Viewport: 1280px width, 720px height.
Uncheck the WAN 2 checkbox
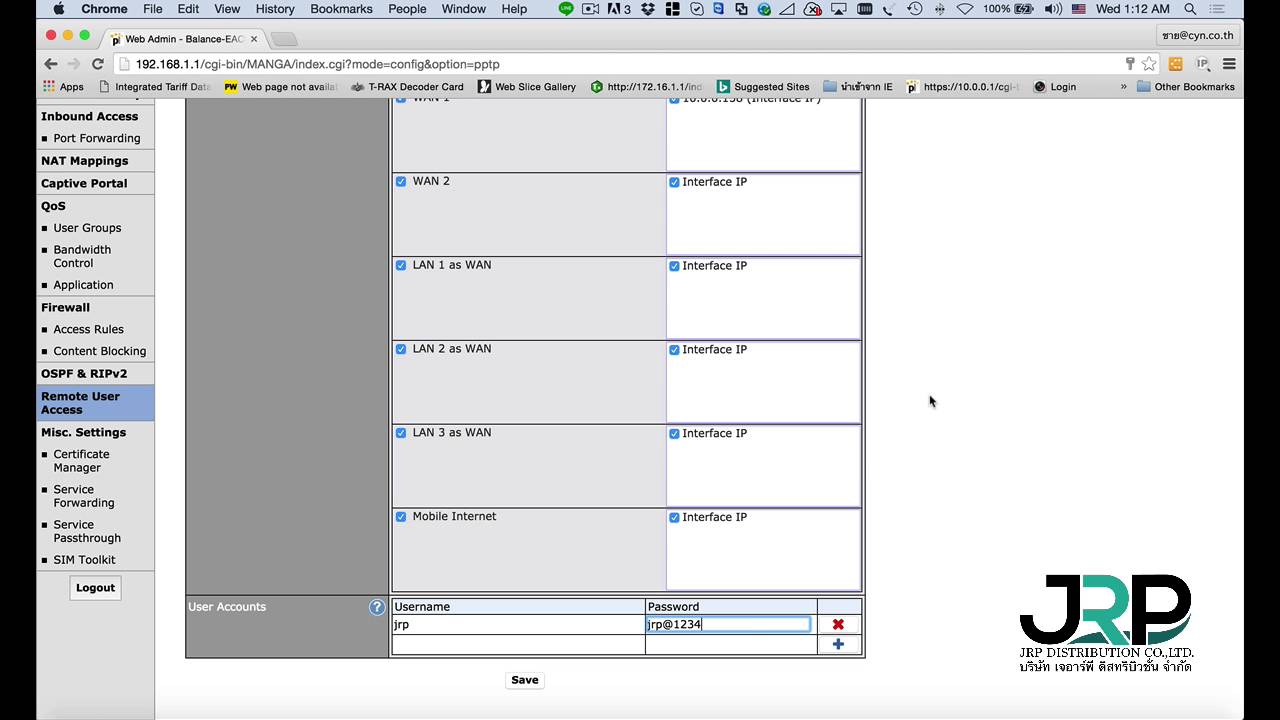tap(401, 182)
